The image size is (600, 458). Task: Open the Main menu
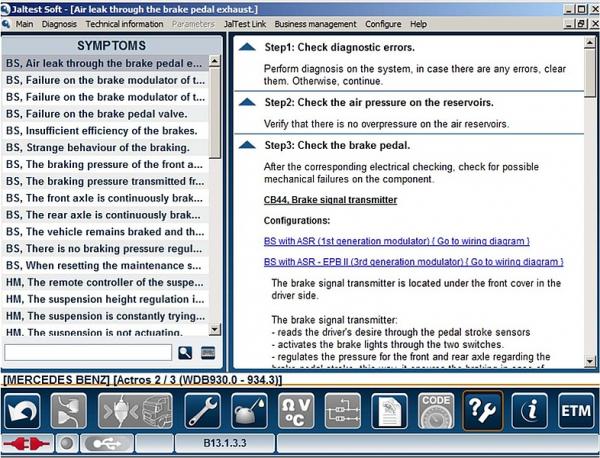pyautogui.click(x=24, y=24)
